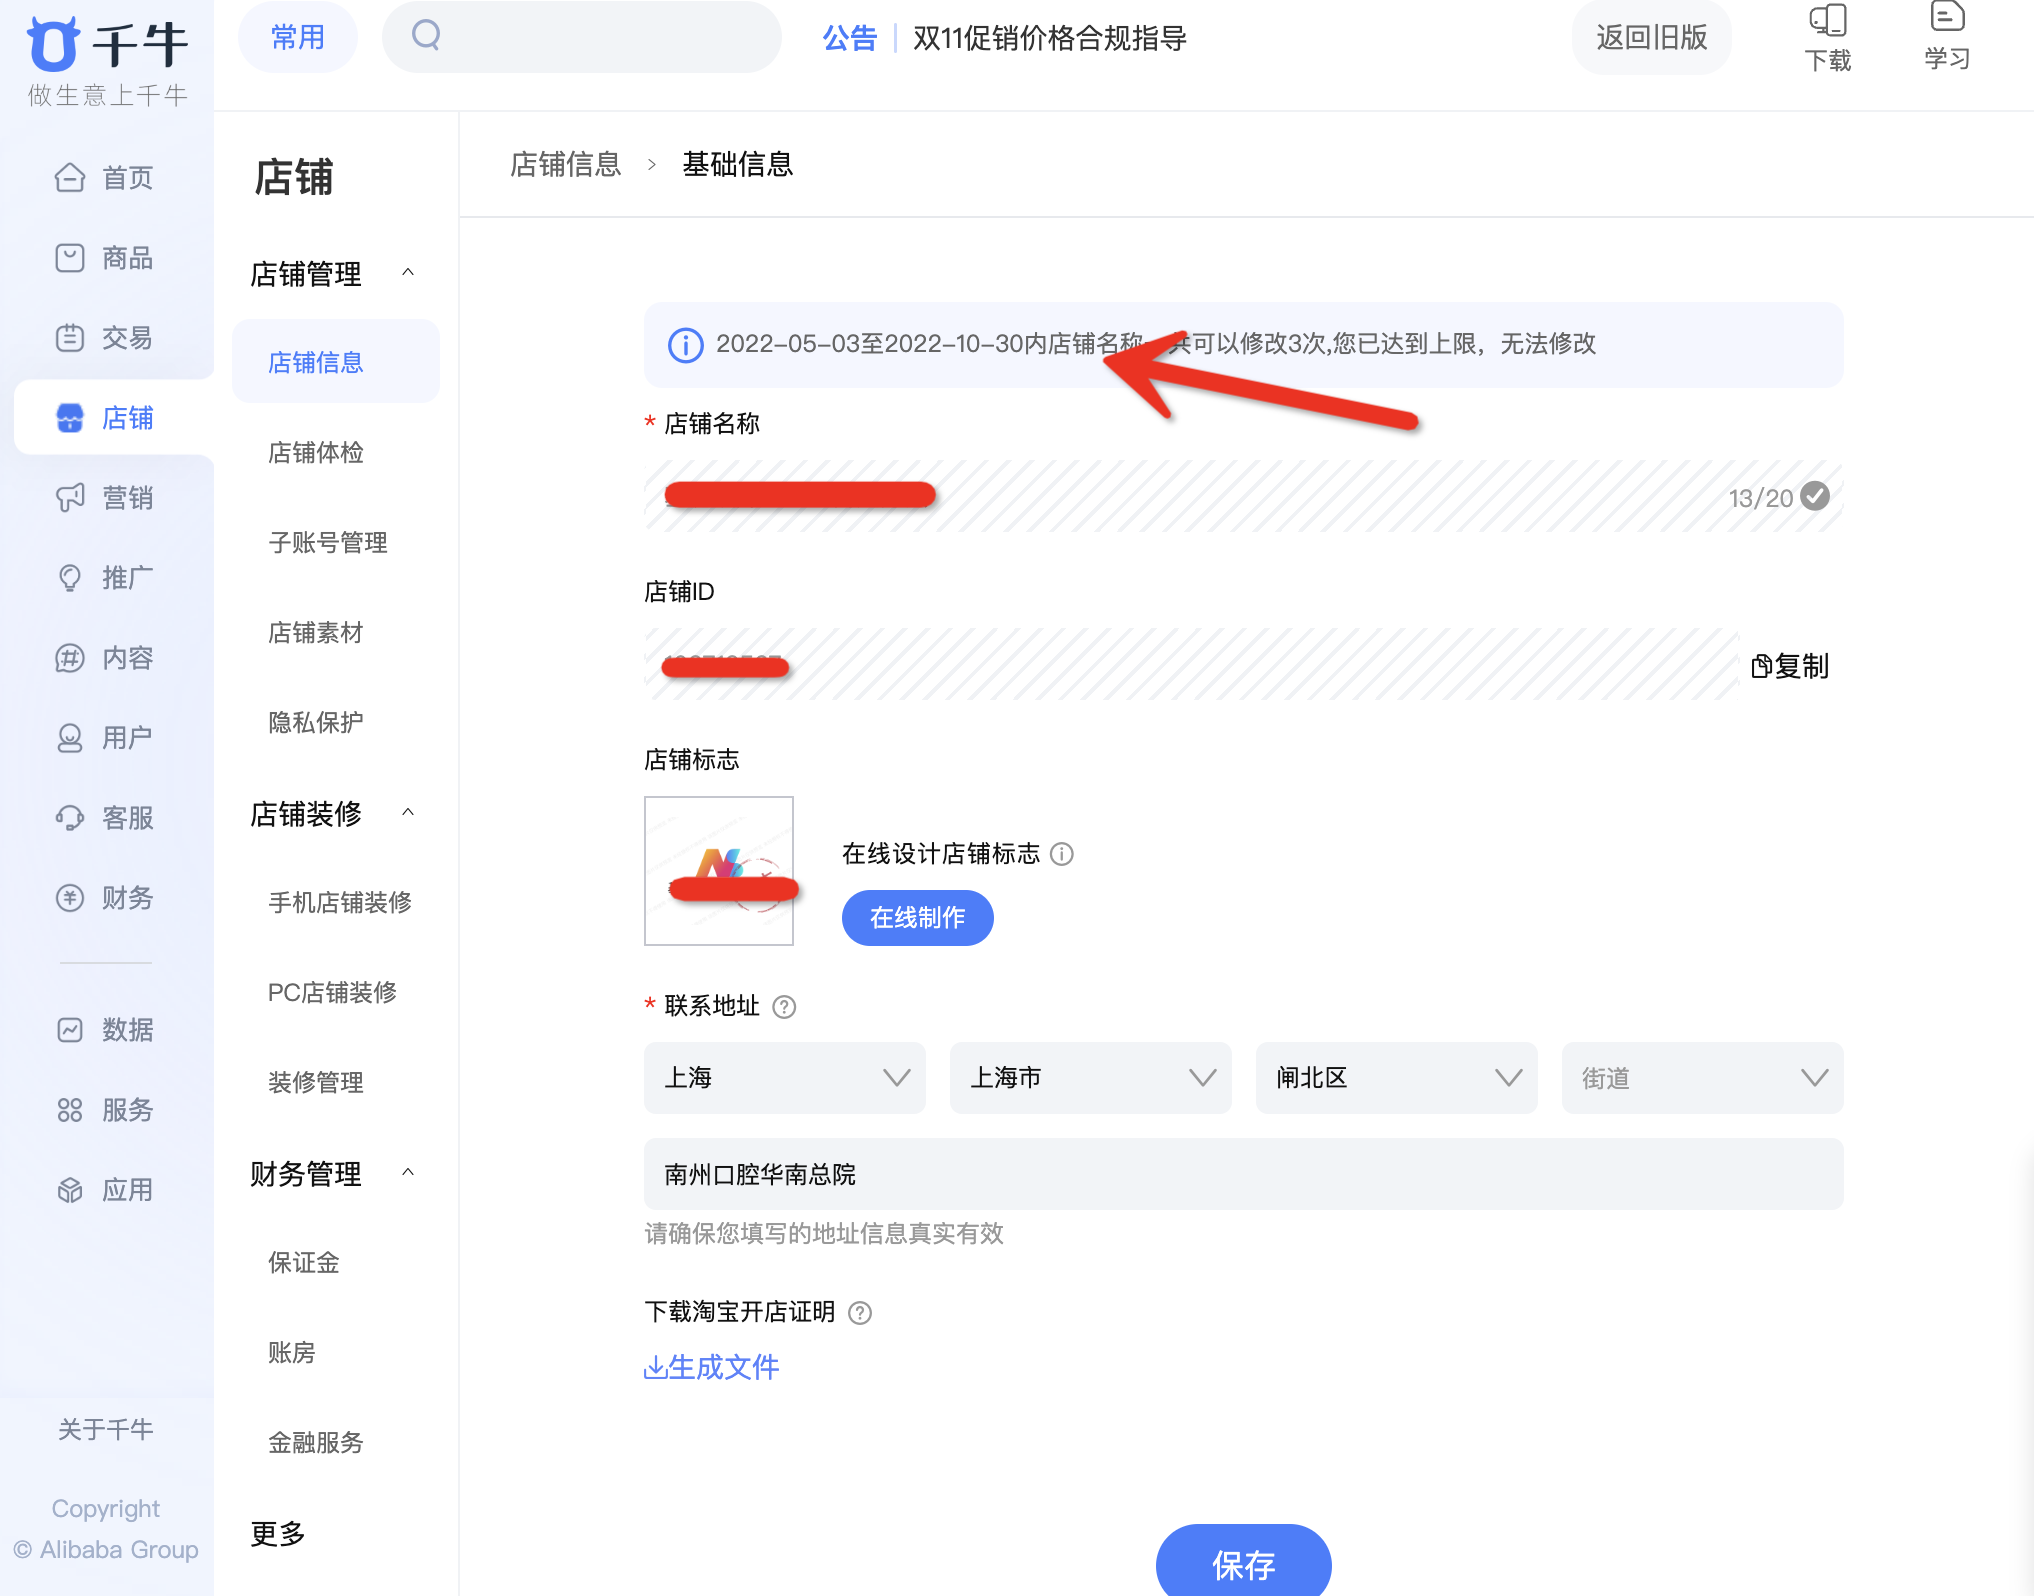The height and width of the screenshot is (1596, 2034).
Task: Click the search magnifier icon
Action: click(427, 36)
